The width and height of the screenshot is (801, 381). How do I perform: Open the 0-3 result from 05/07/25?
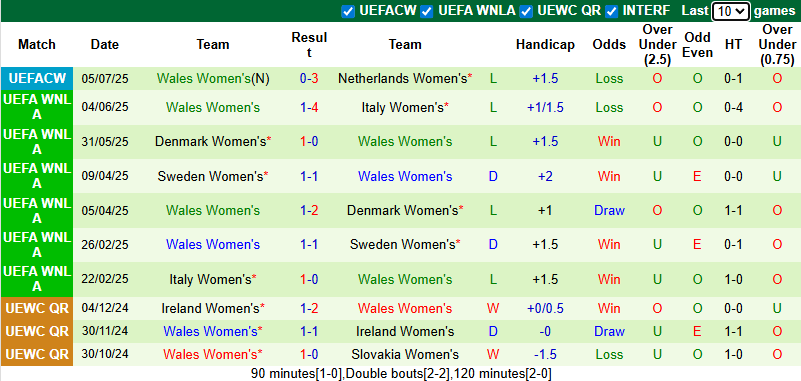[x=309, y=79]
